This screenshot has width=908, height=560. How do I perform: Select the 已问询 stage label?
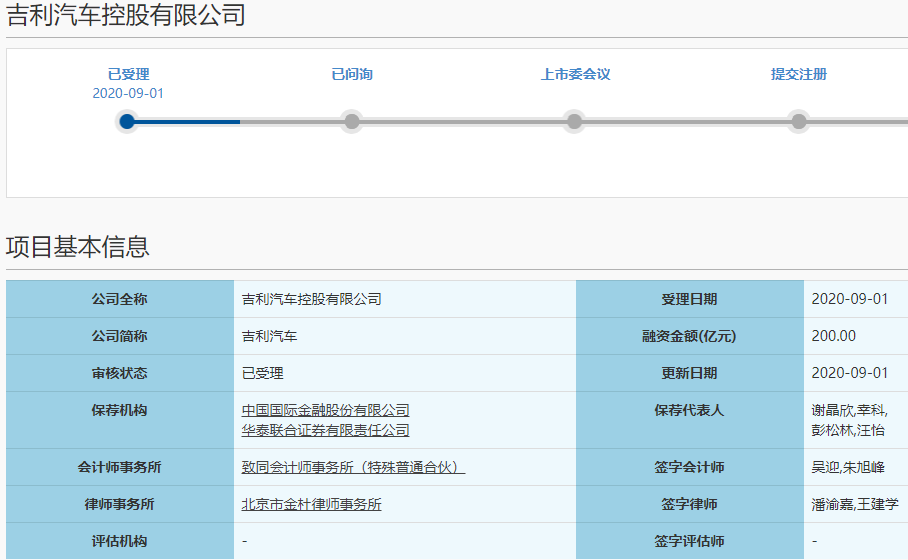pyautogui.click(x=352, y=74)
